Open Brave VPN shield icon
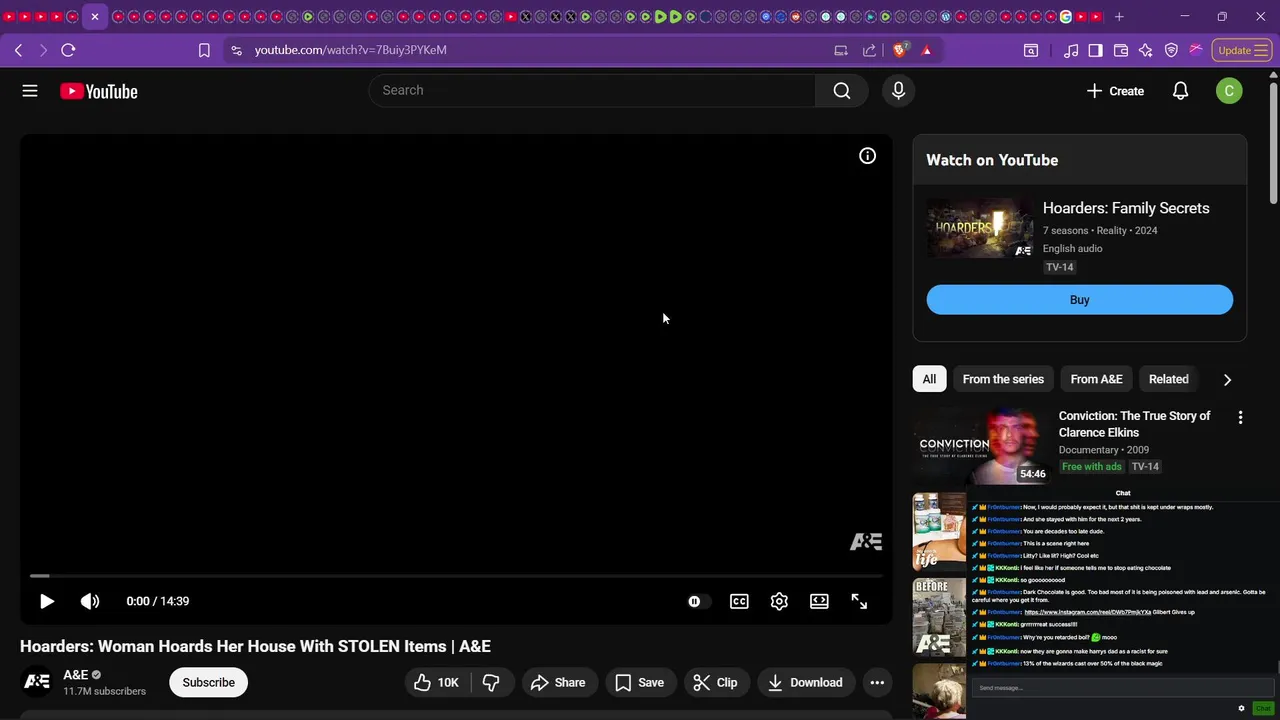 click(1171, 50)
